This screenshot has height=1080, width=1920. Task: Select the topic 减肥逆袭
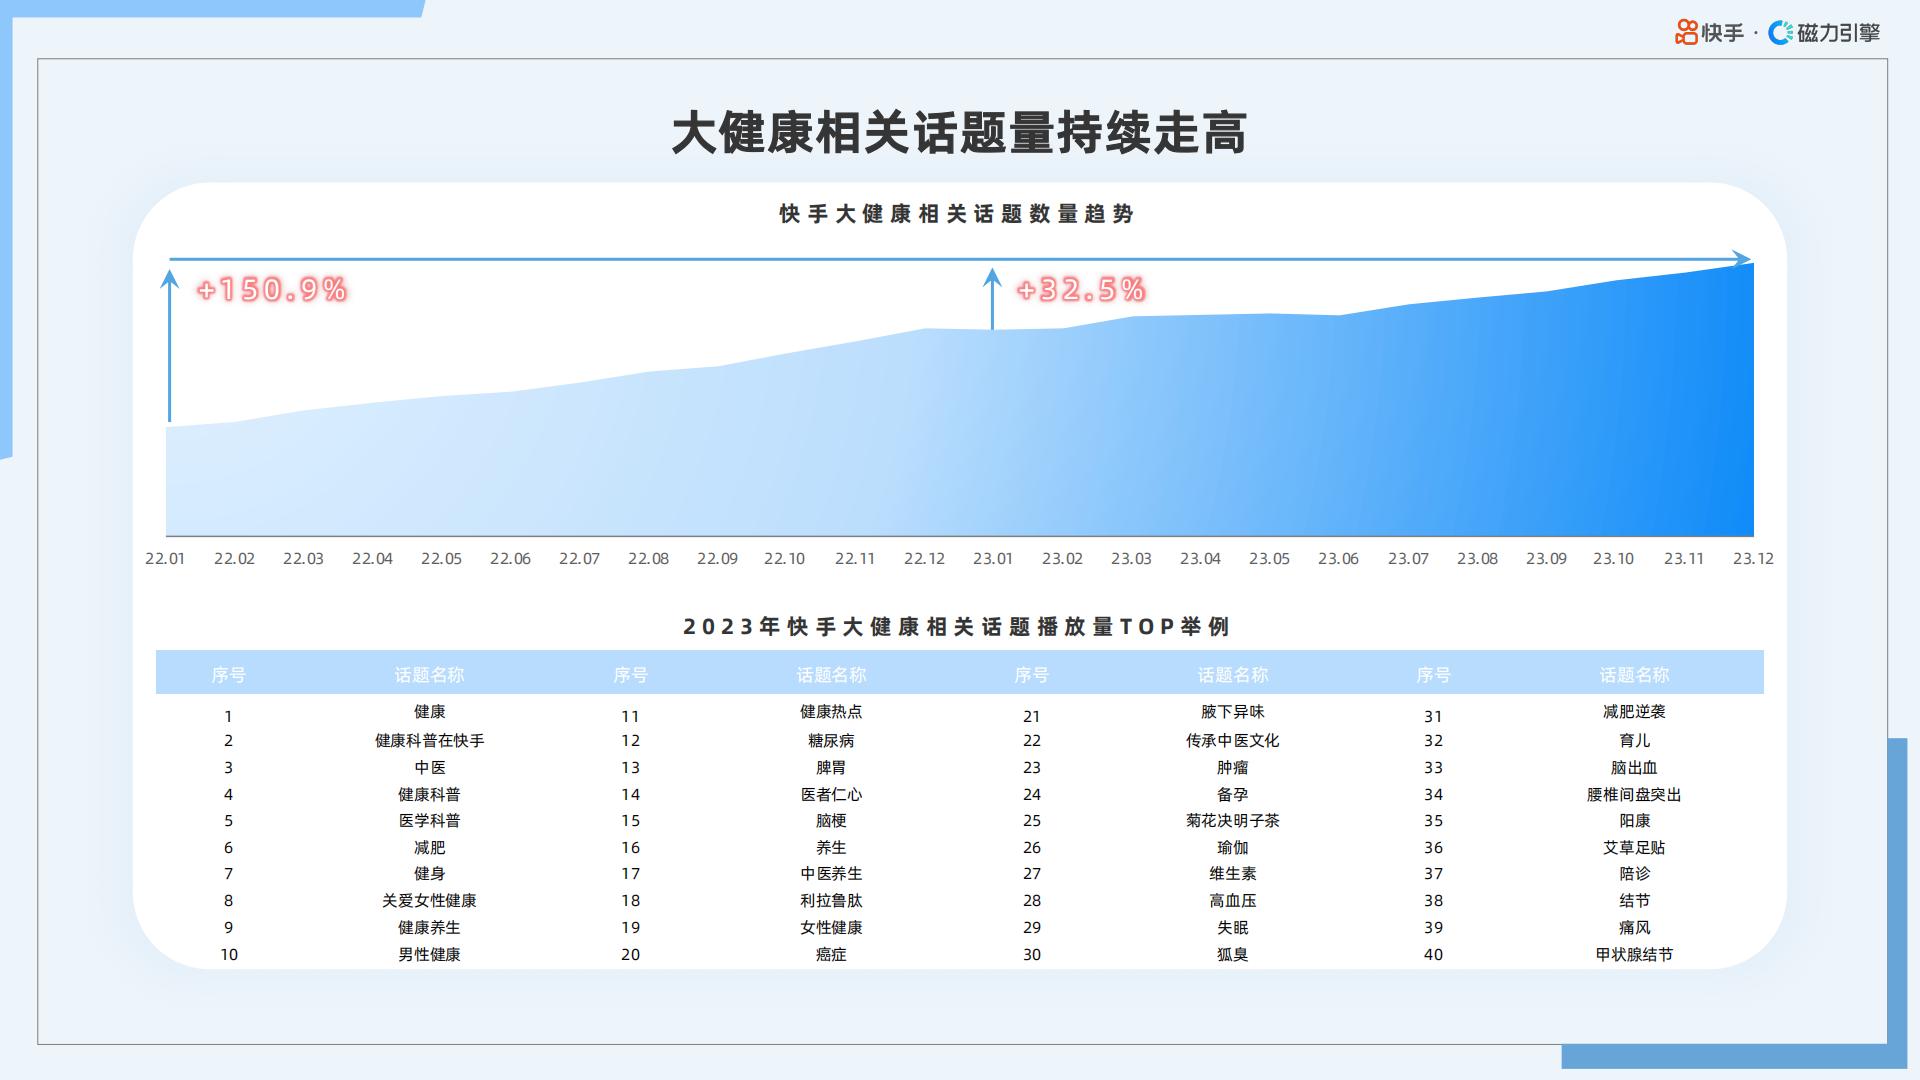(1634, 712)
